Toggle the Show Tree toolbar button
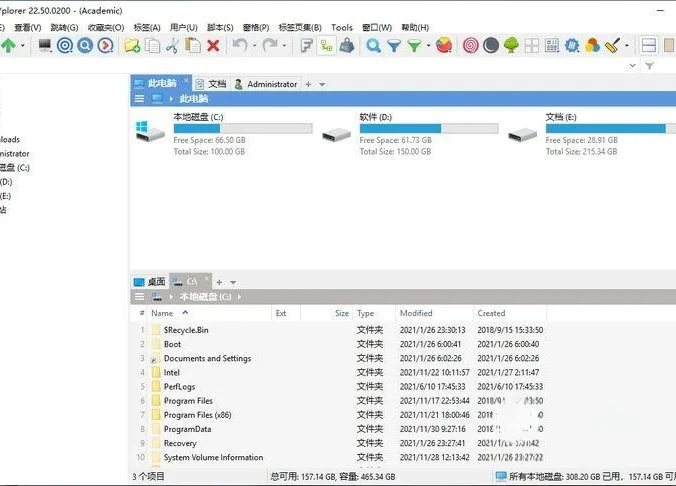Image resolution: width=676 pixels, height=486 pixels. pos(326,45)
